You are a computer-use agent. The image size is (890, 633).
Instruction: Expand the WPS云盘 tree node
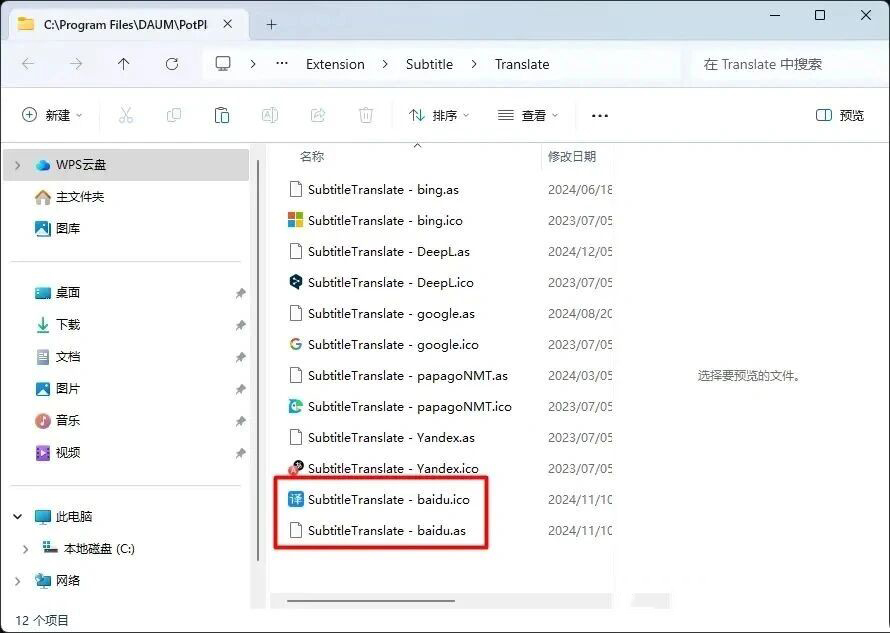(18, 165)
